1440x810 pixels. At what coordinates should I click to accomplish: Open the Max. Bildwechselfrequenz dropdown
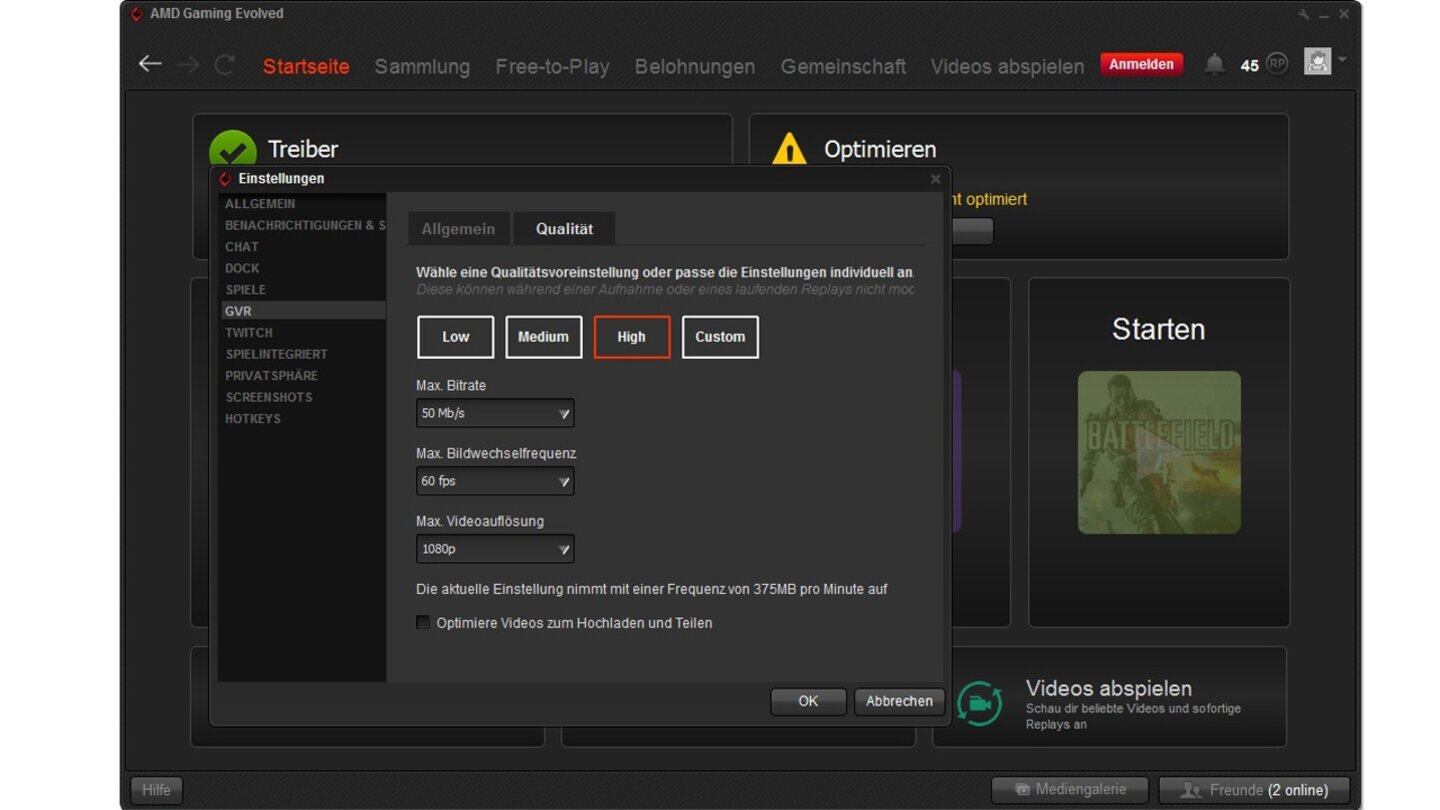click(495, 481)
